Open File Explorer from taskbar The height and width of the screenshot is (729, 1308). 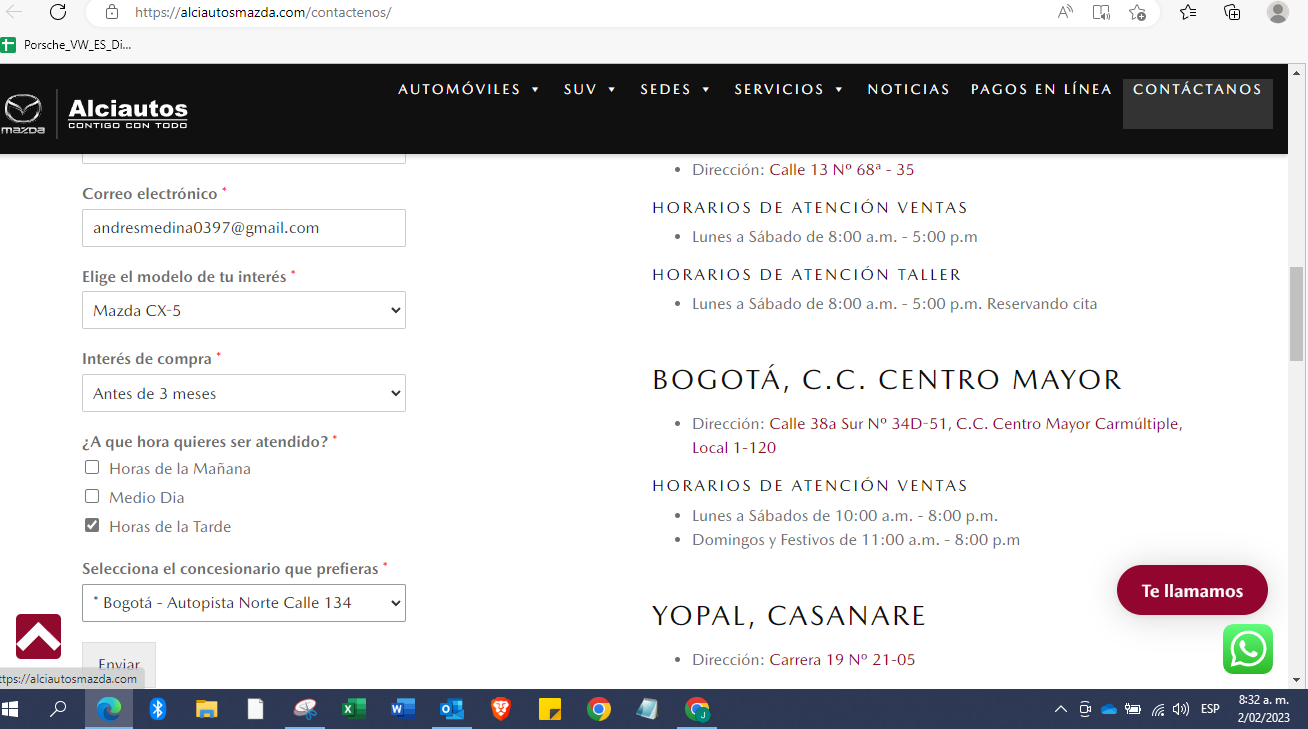point(206,709)
